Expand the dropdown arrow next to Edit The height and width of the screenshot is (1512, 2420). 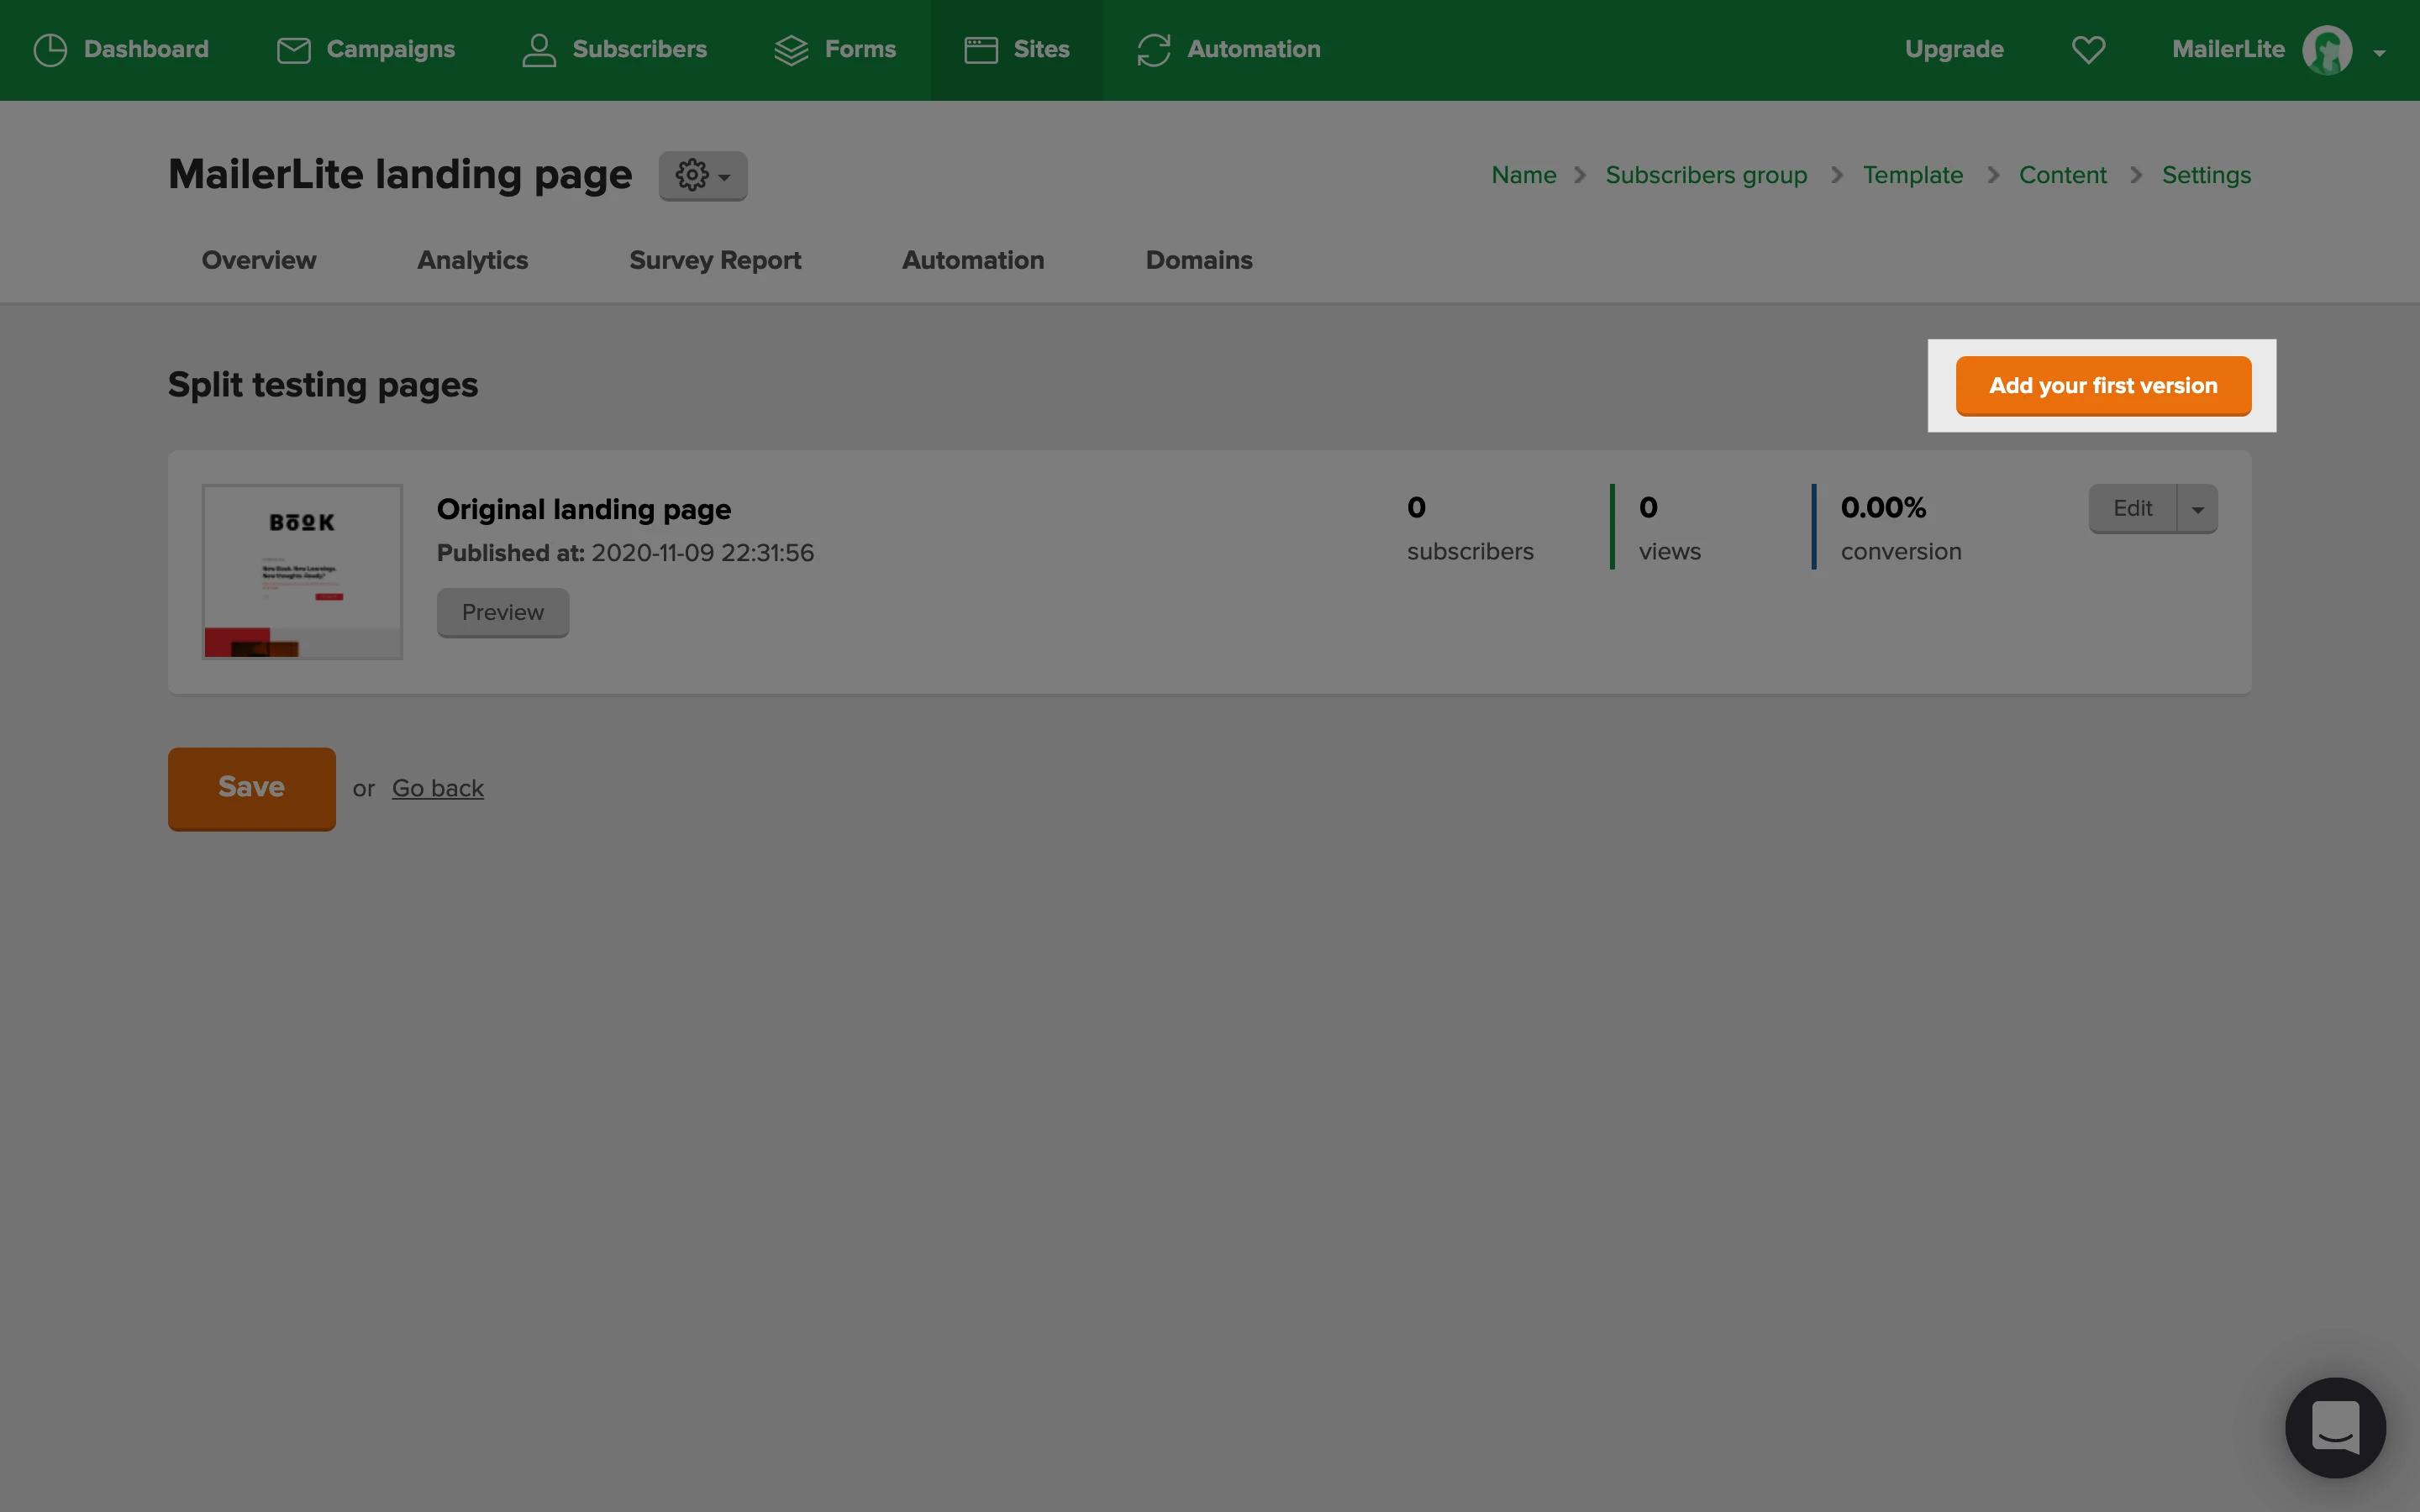pos(2198,509)
